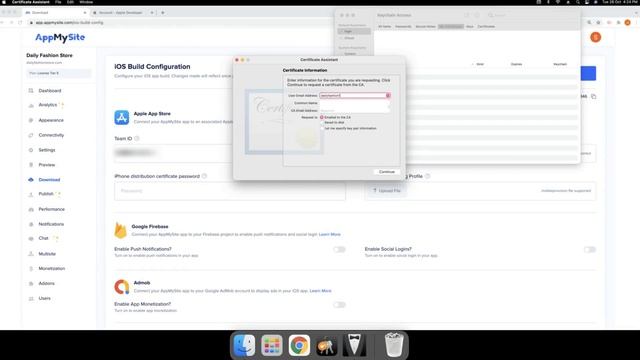Click info icon next to Team ID
The width and height of the screenshot is (640, 360).
pos(137,138)
